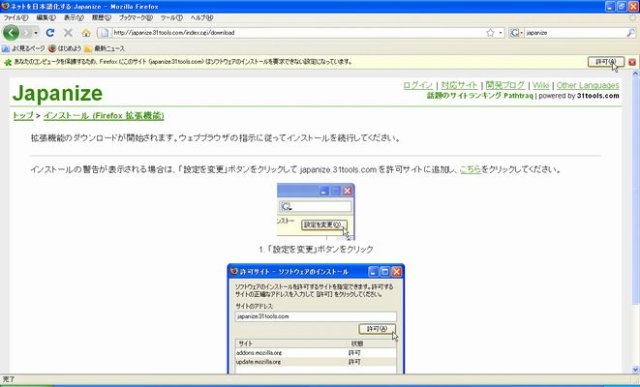Restore down the Firefox window
Viewport: 640px width, 387px height.
621,7
